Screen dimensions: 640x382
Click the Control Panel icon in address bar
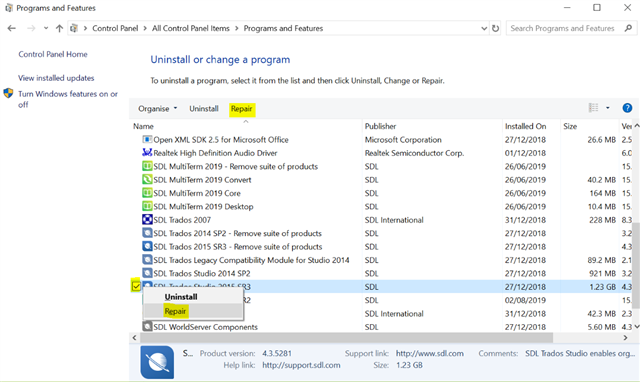pyautogui.click(x=74, y=28)
